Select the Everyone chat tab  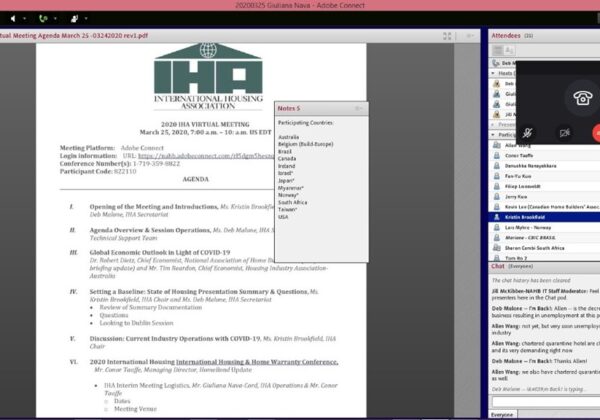click(502, 412)
